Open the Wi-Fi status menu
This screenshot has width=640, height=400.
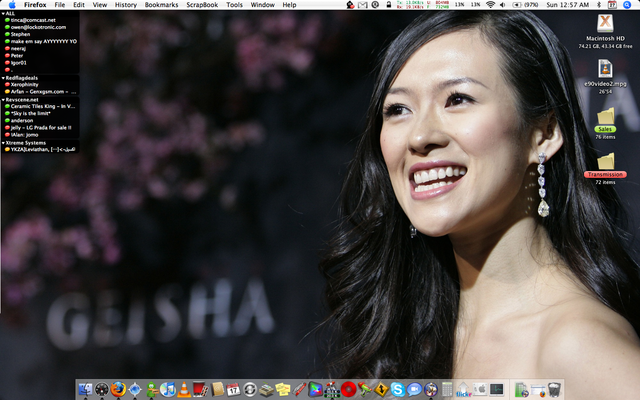pyautogui.click(x=491, y=5)
